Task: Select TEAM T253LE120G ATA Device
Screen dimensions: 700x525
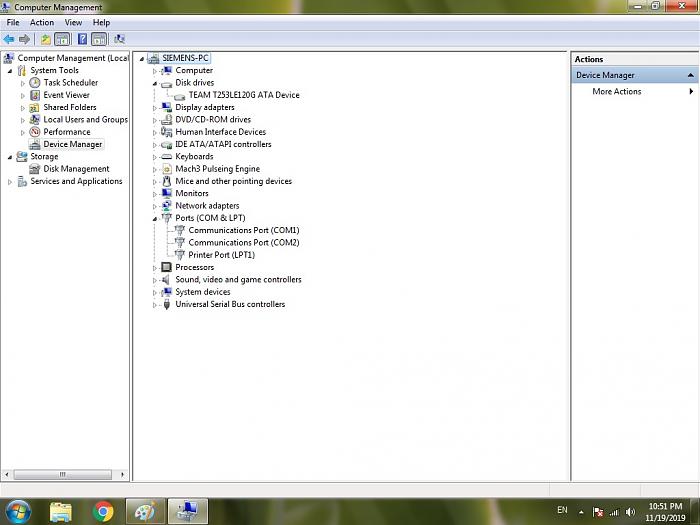Action: (244, 95)
